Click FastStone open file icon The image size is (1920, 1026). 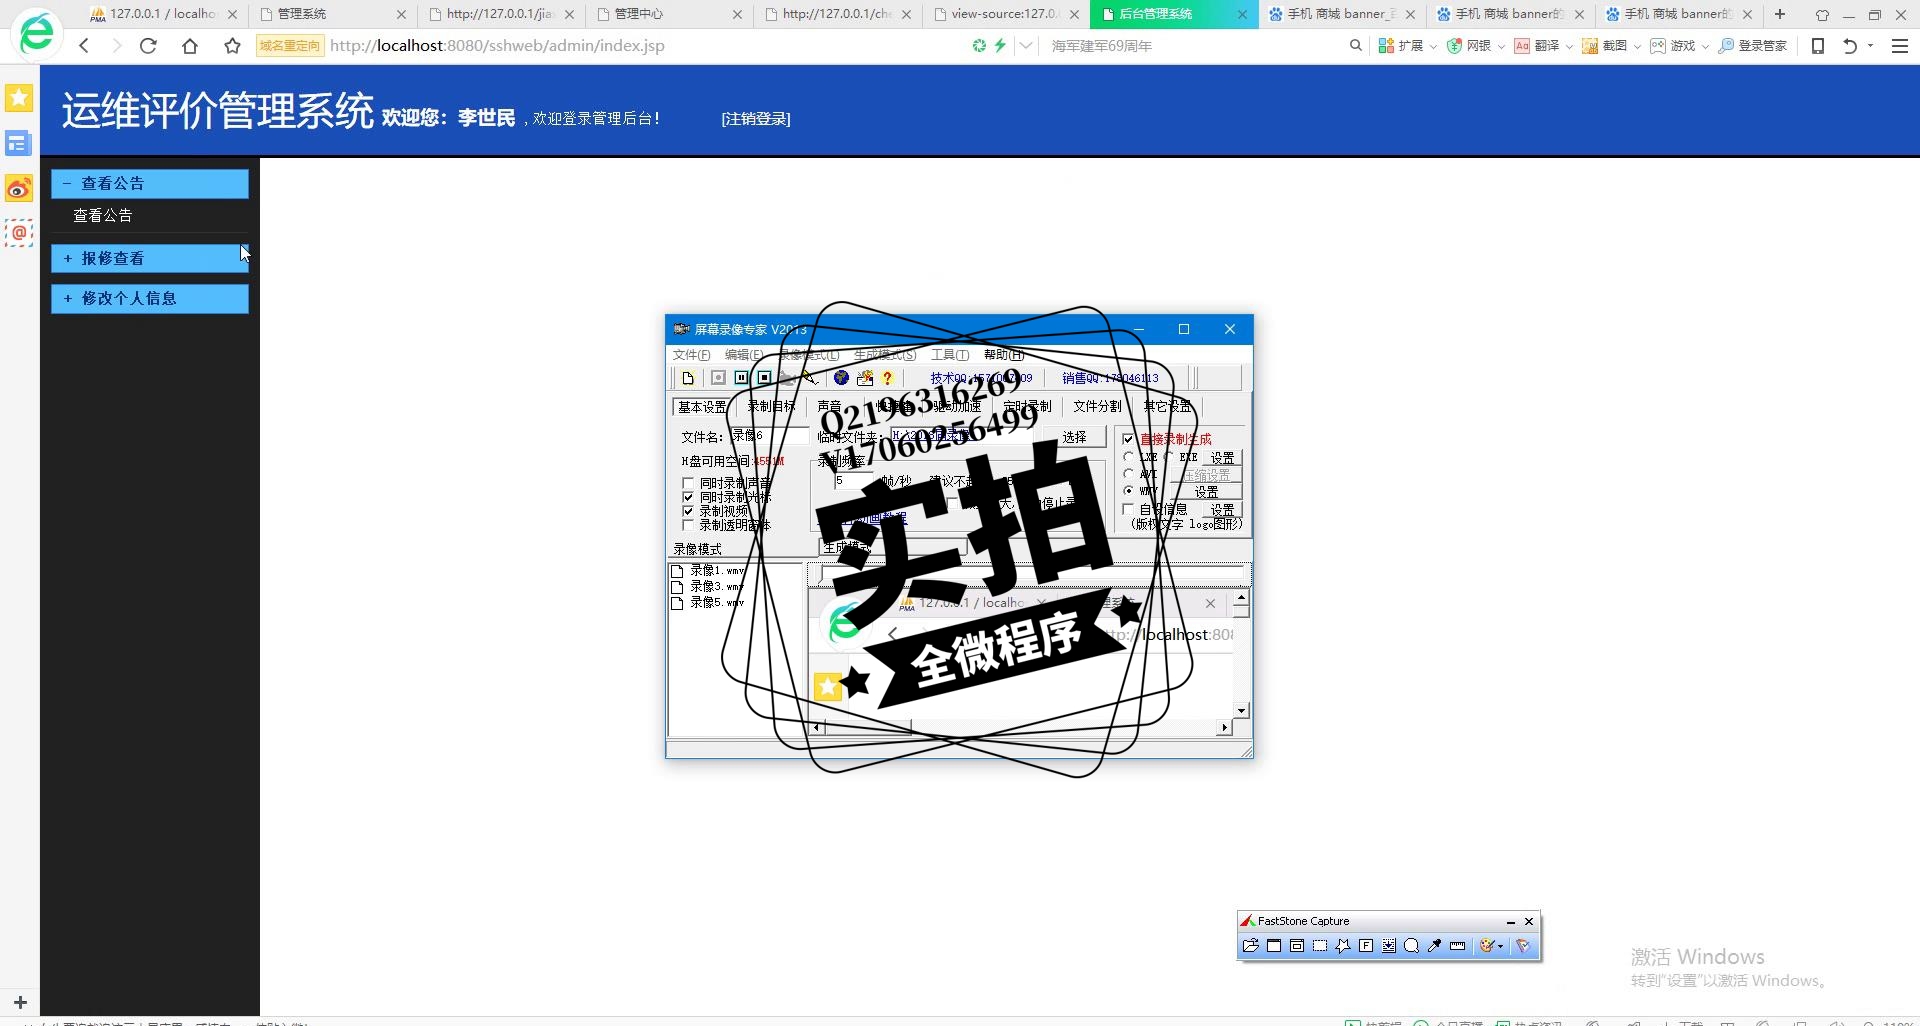(1250, 946)
